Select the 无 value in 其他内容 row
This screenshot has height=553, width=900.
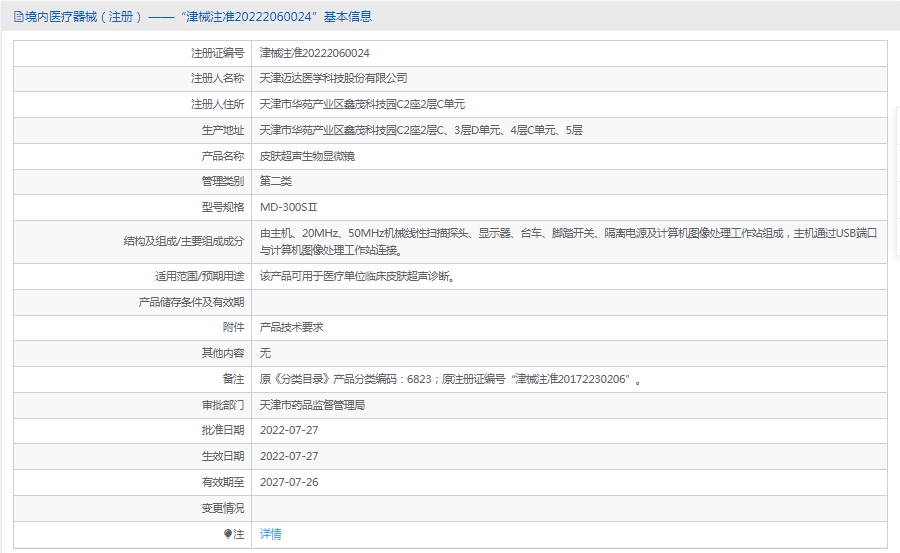click(265, 353)
